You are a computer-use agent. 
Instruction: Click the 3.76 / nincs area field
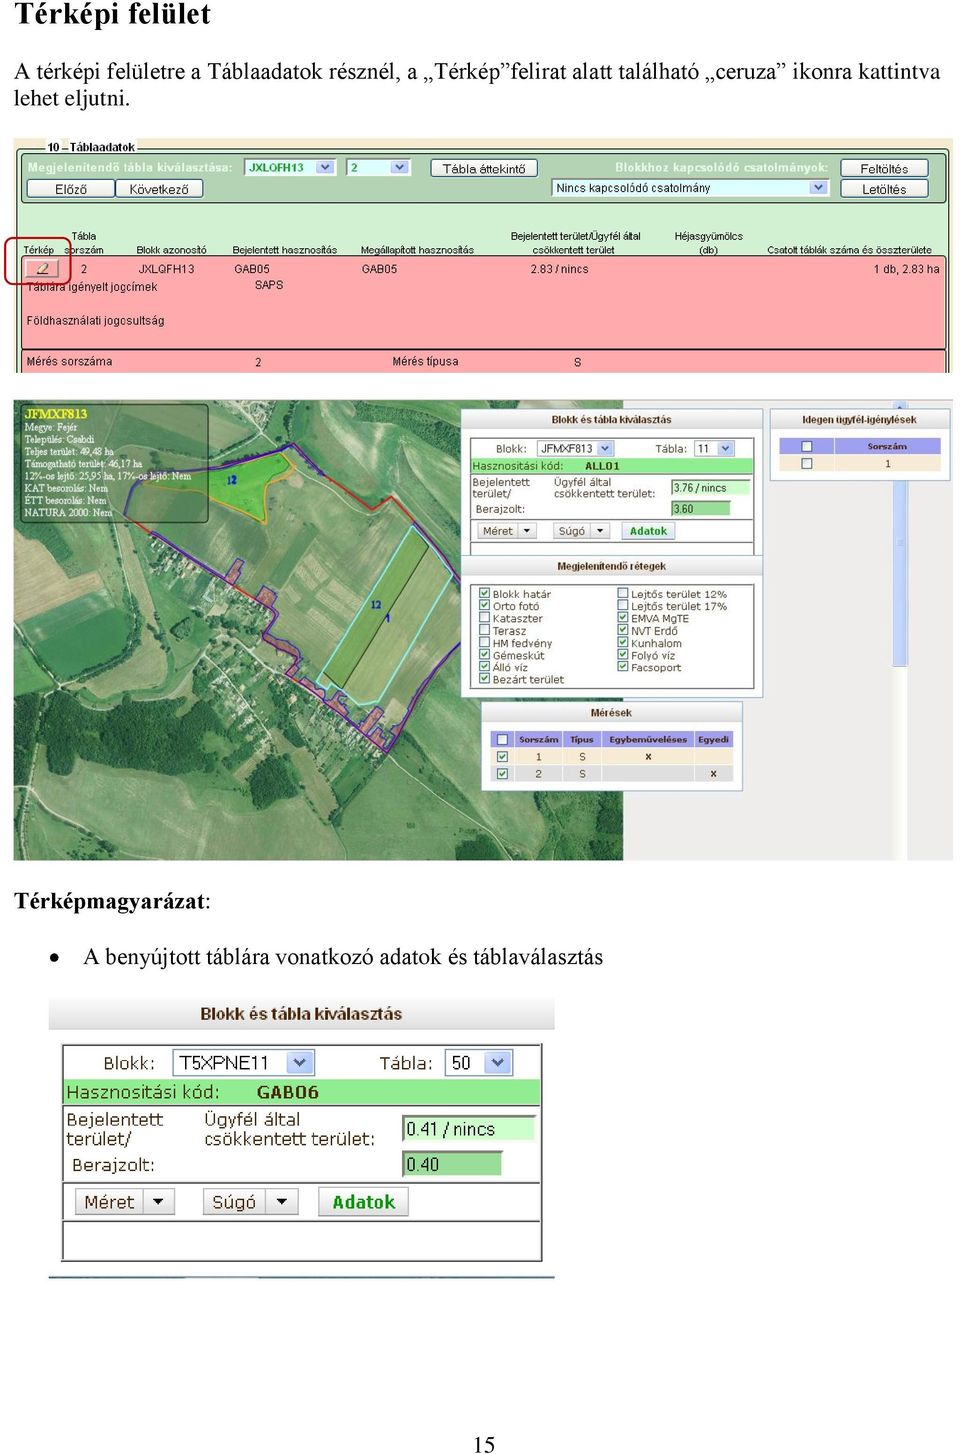coord(711,488)
